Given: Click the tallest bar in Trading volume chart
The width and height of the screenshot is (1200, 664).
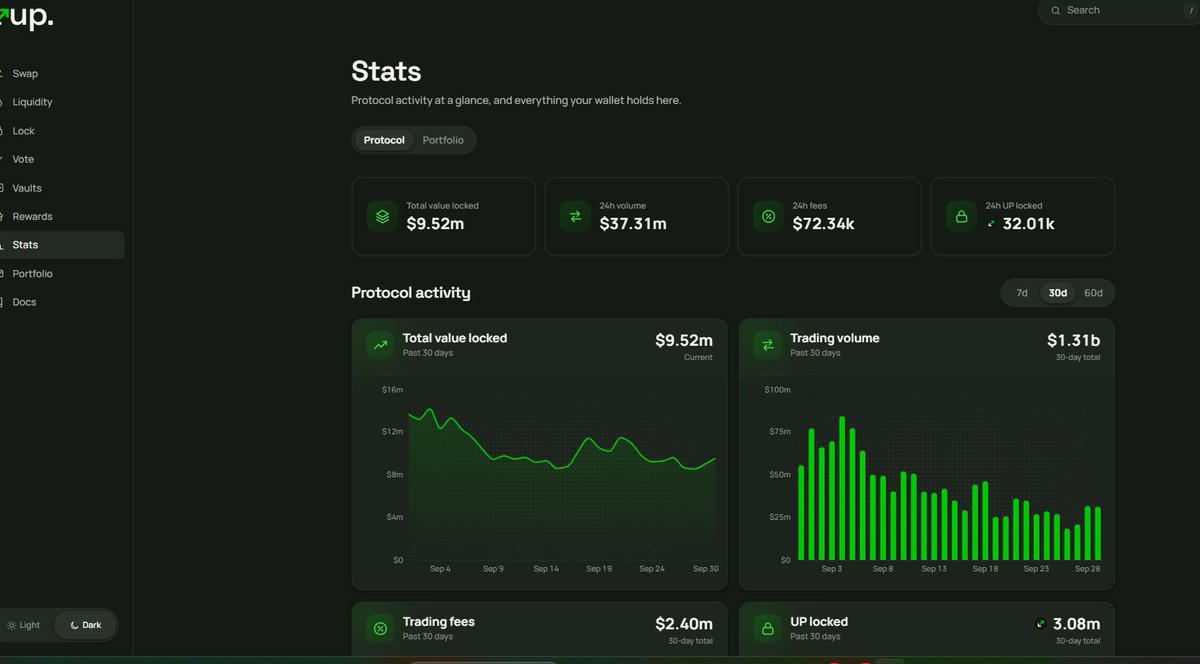Looking at the screenshot, I should tap(842, 488).
